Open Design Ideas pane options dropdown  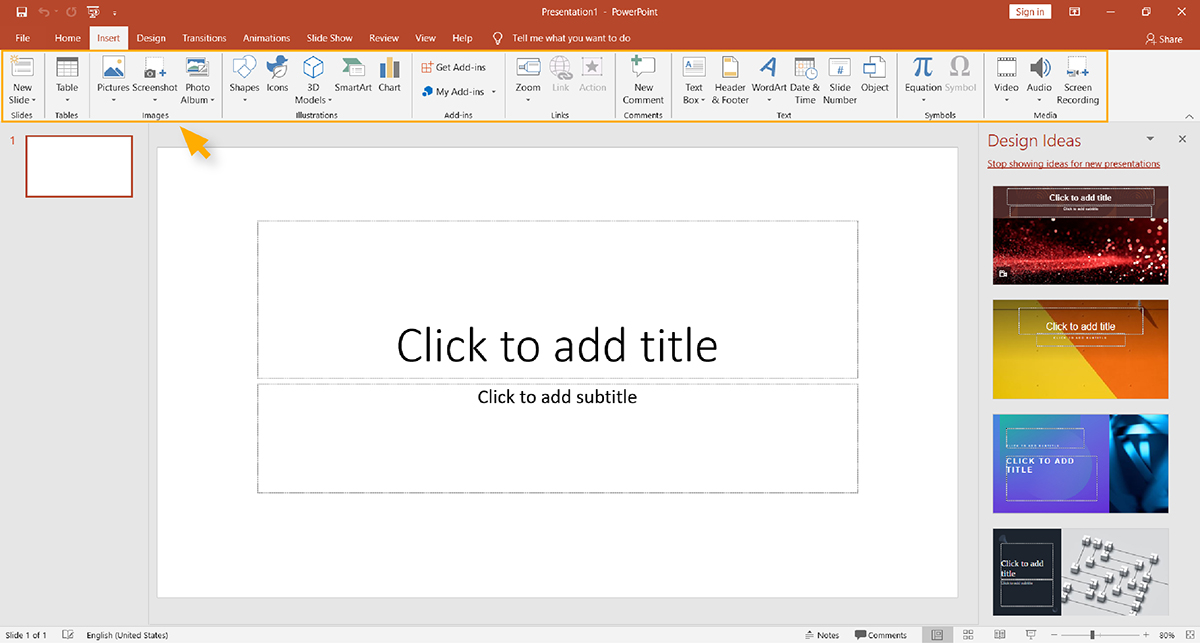tap(1150, 139)
